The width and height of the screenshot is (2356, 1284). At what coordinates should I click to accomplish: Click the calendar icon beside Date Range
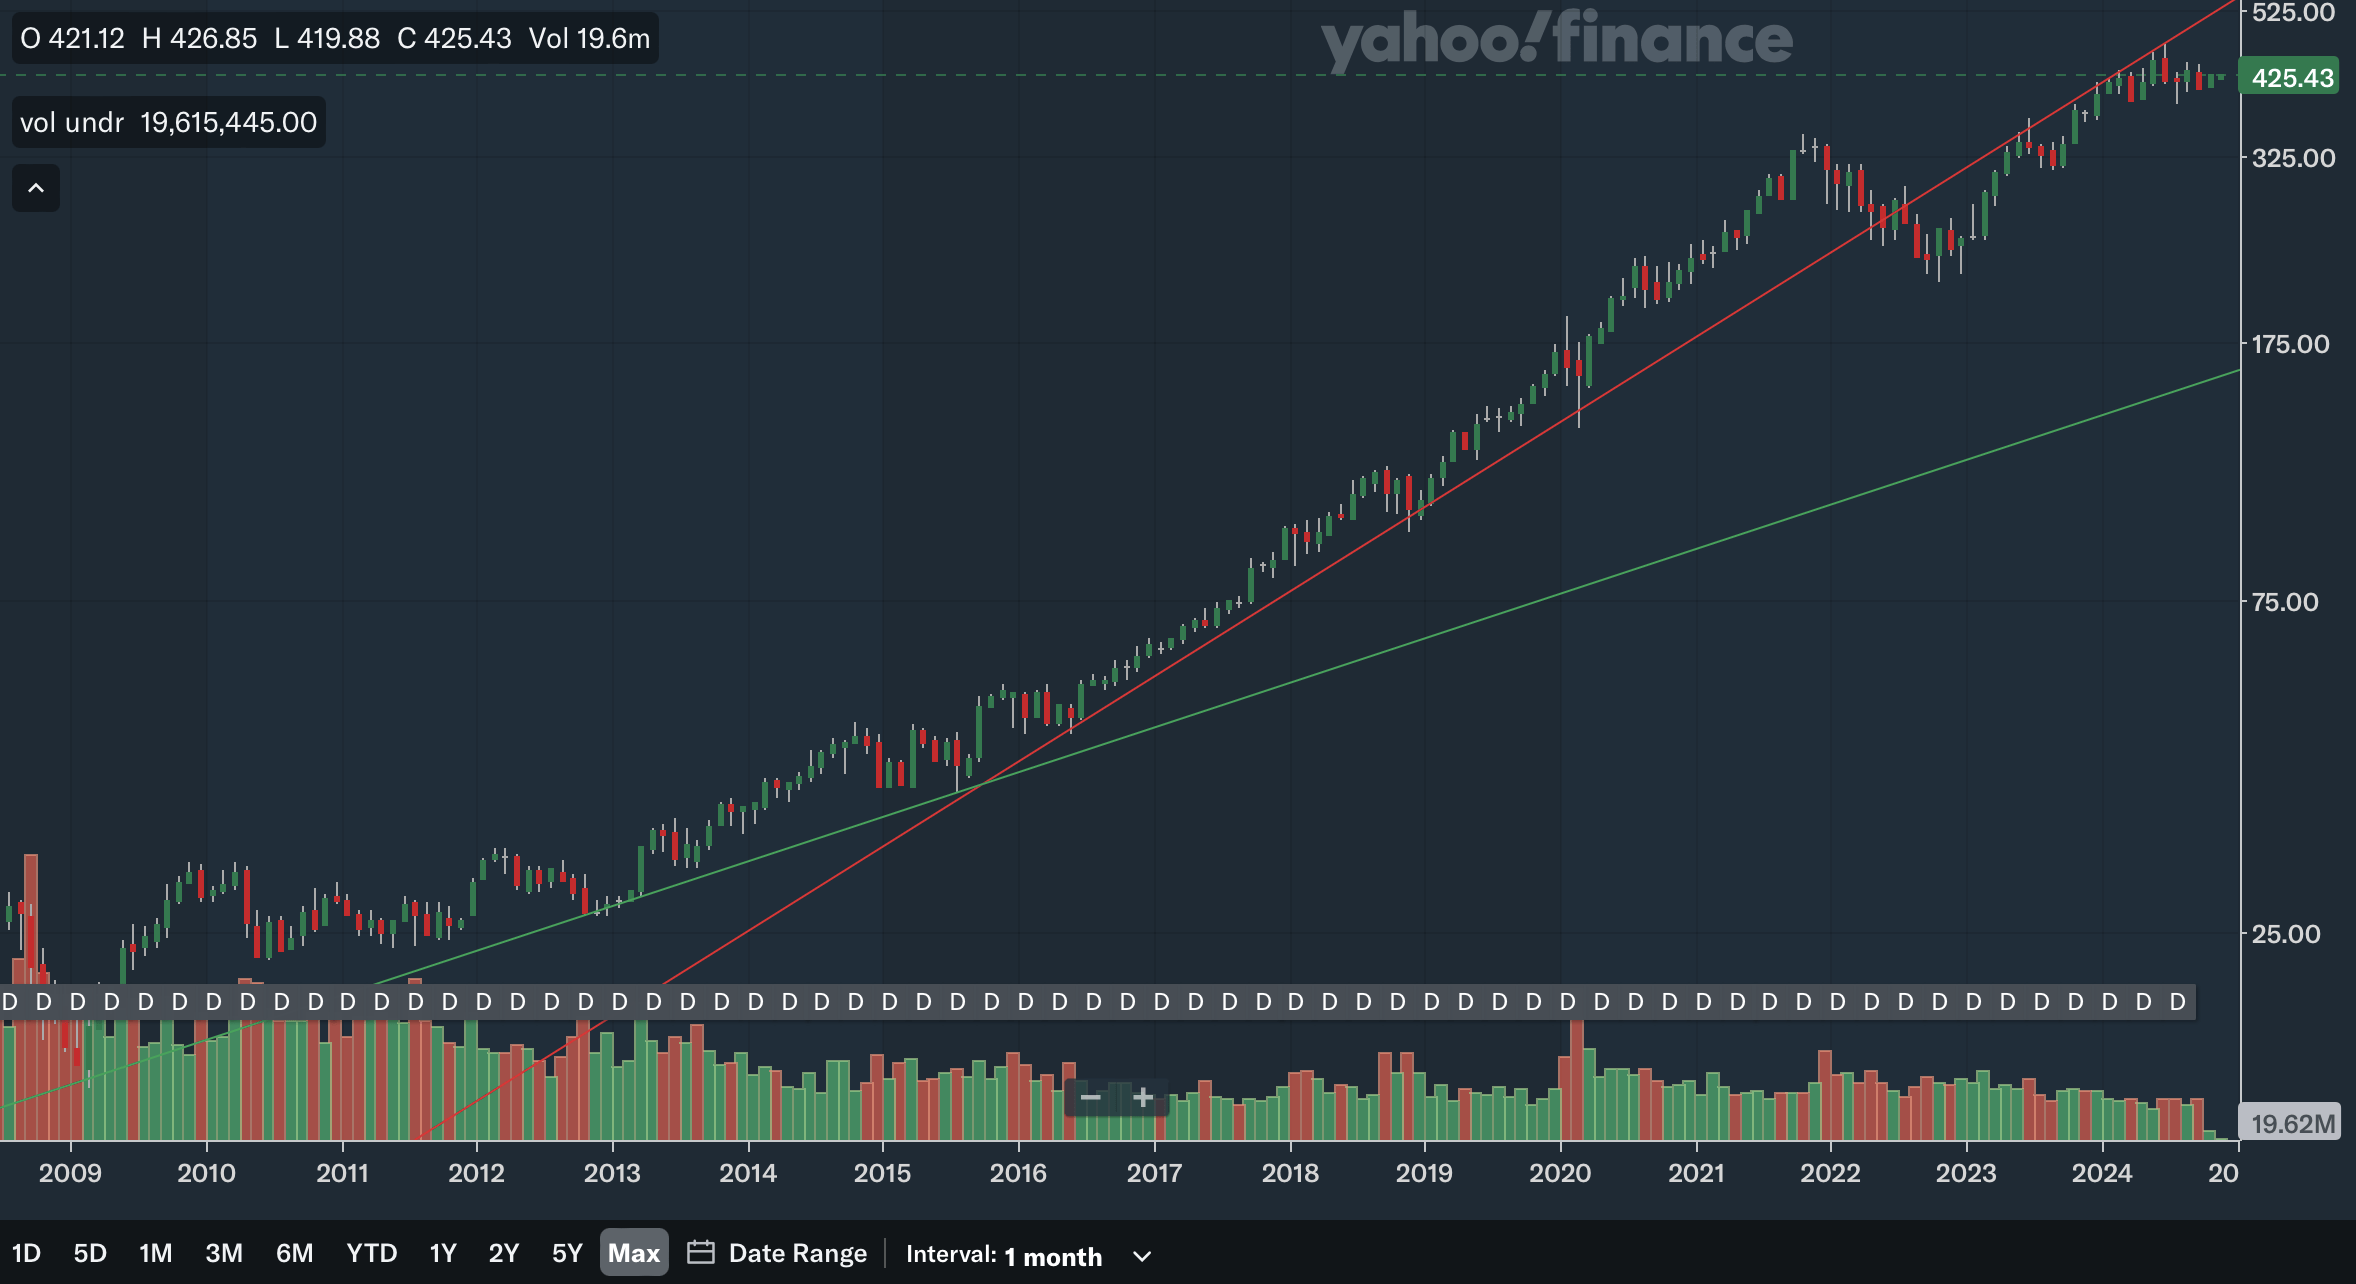coord(701,1253)
